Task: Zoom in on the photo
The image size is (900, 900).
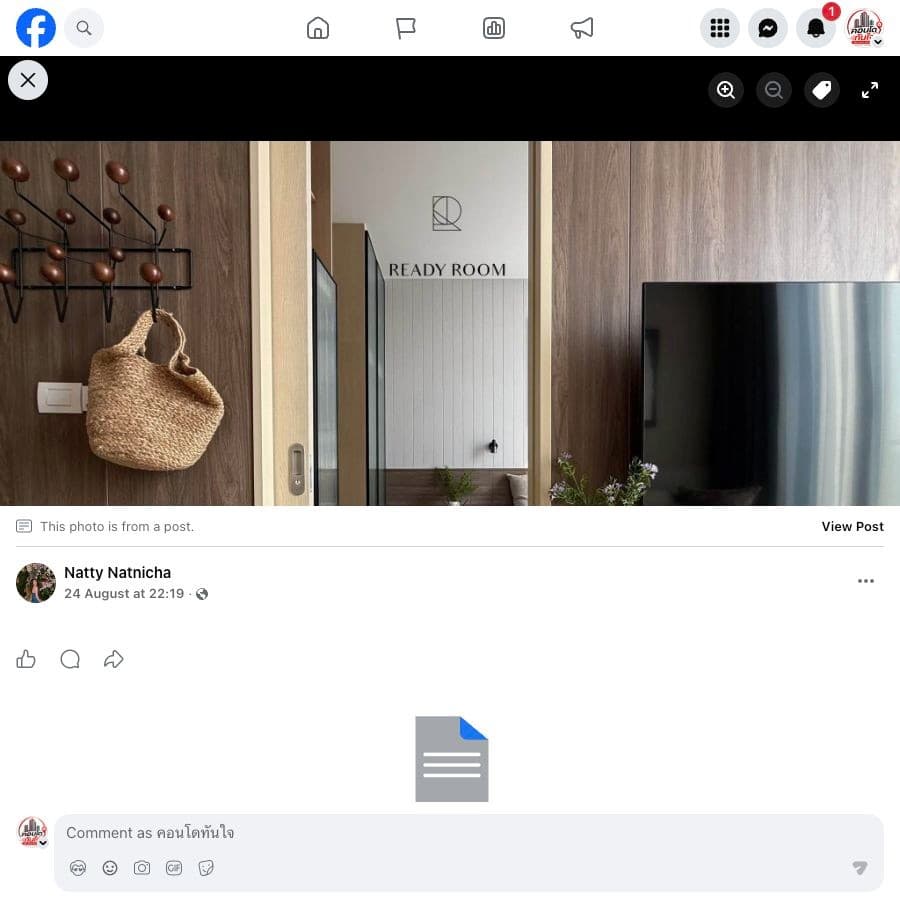Action: [726, 90]
